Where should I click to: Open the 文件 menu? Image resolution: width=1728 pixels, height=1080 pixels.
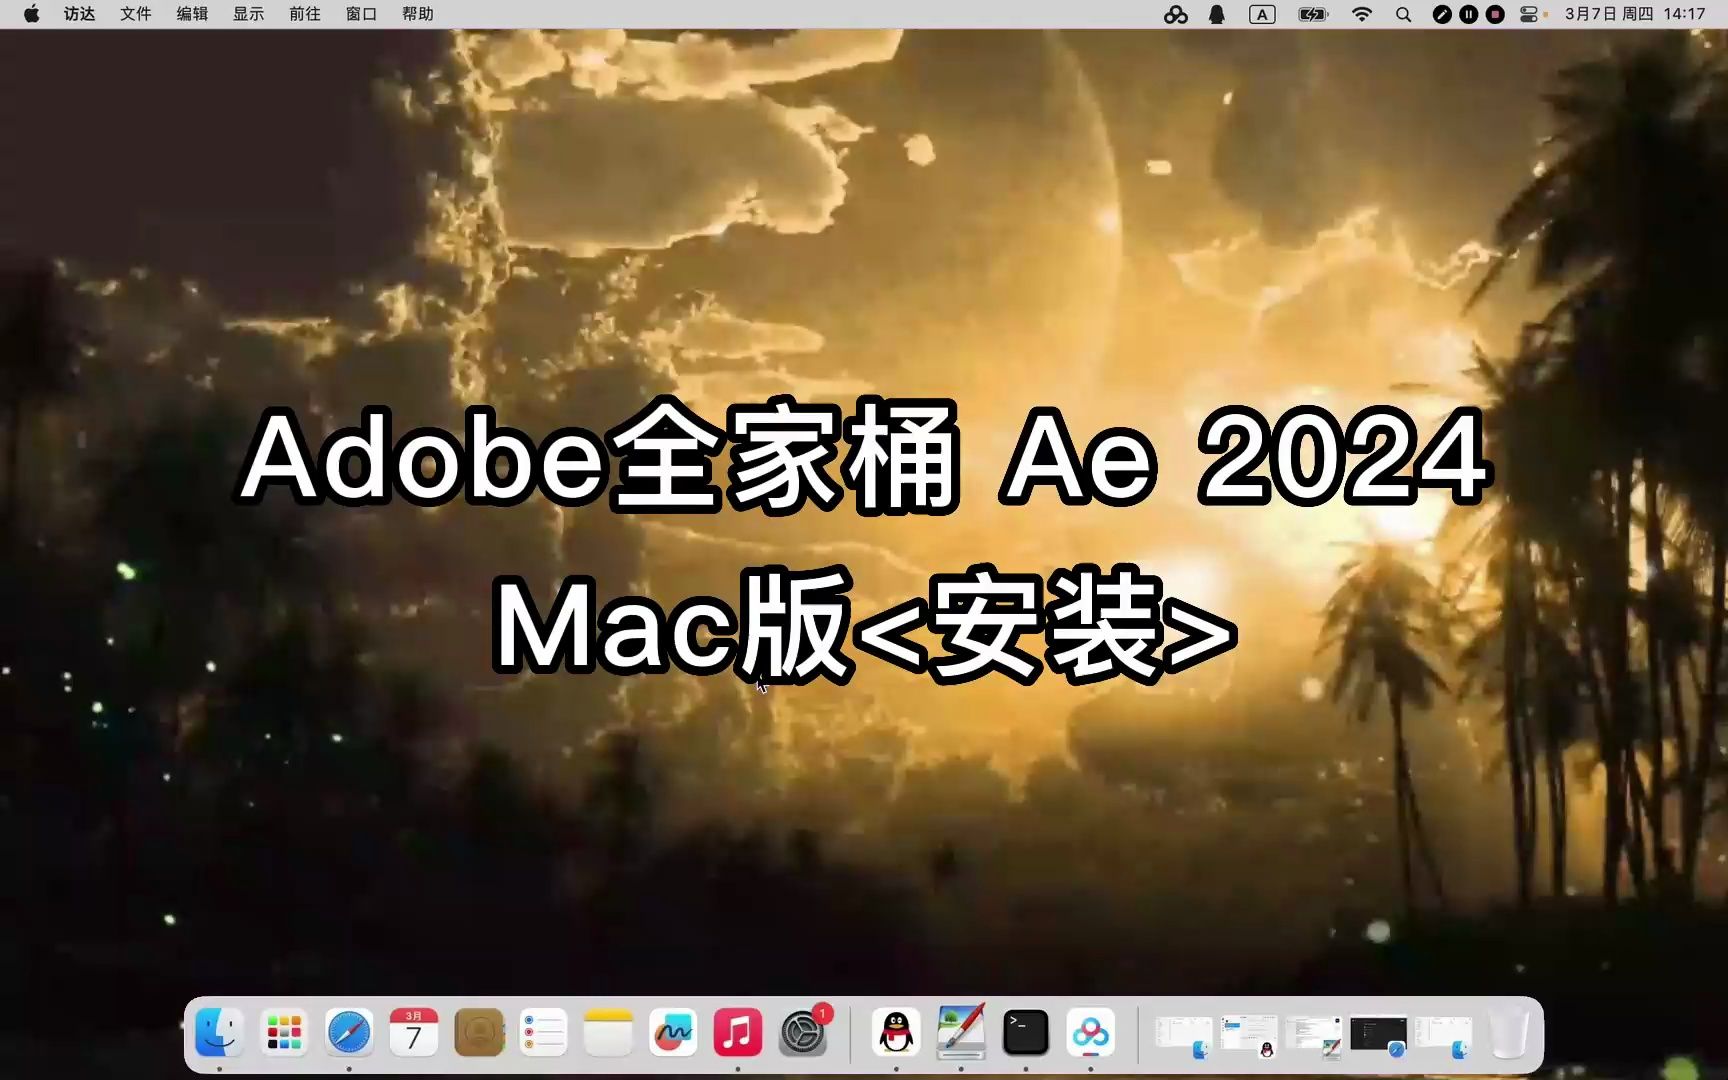click(136, 14)
